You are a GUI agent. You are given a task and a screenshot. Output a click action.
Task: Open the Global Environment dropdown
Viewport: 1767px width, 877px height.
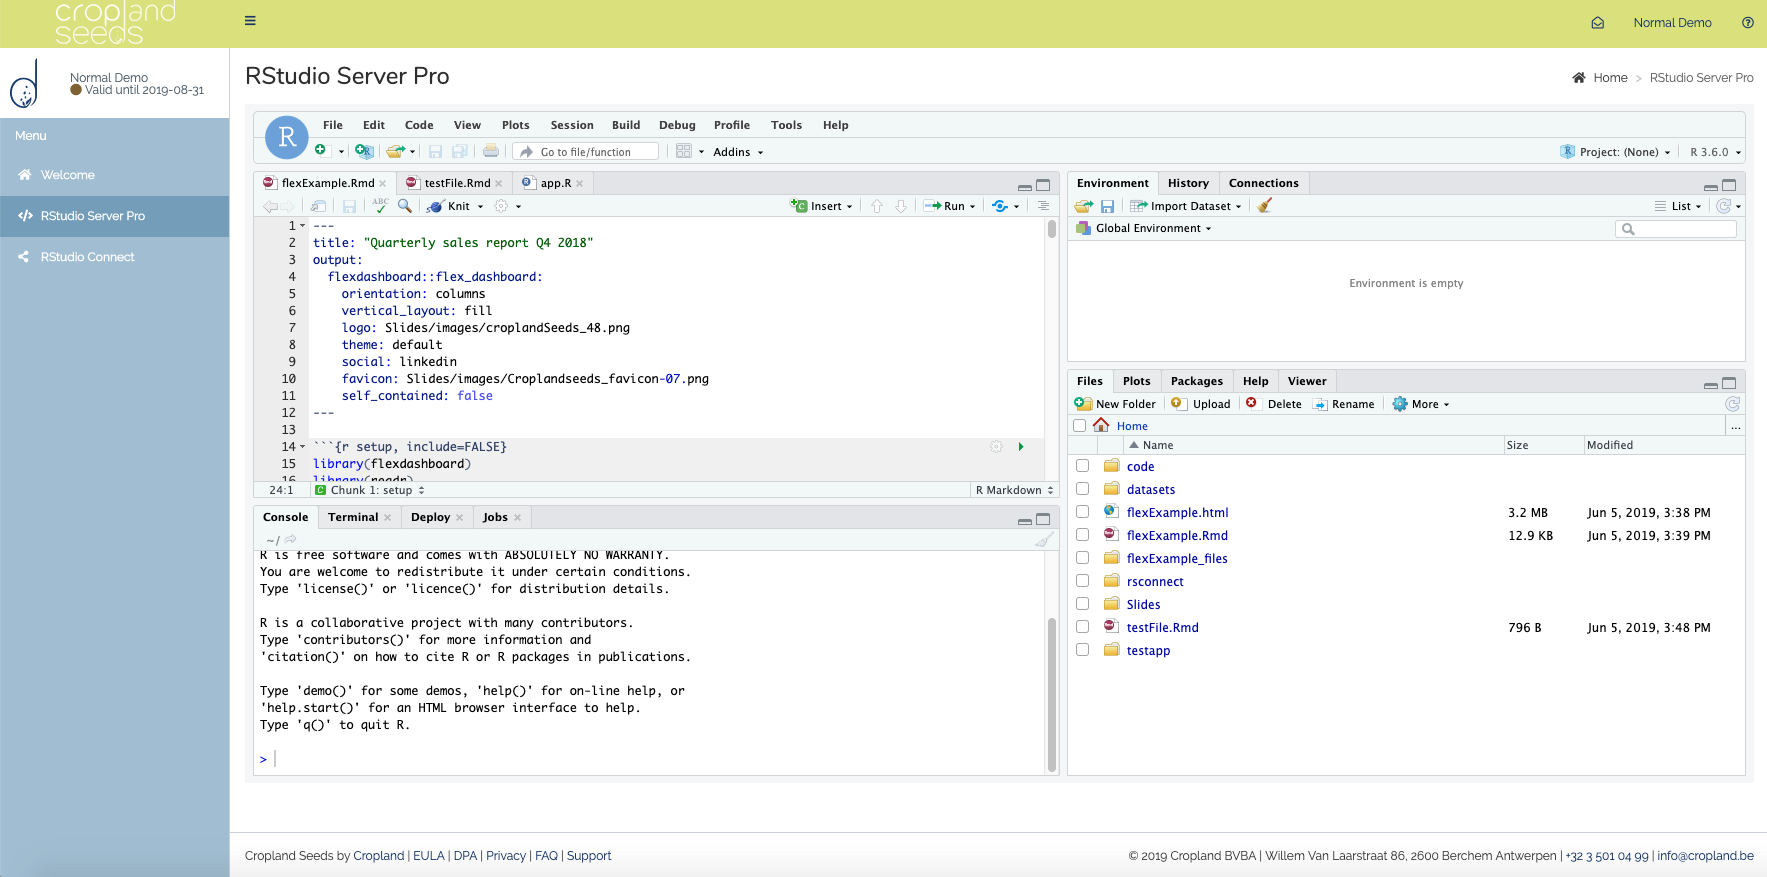coord(1144,228)
